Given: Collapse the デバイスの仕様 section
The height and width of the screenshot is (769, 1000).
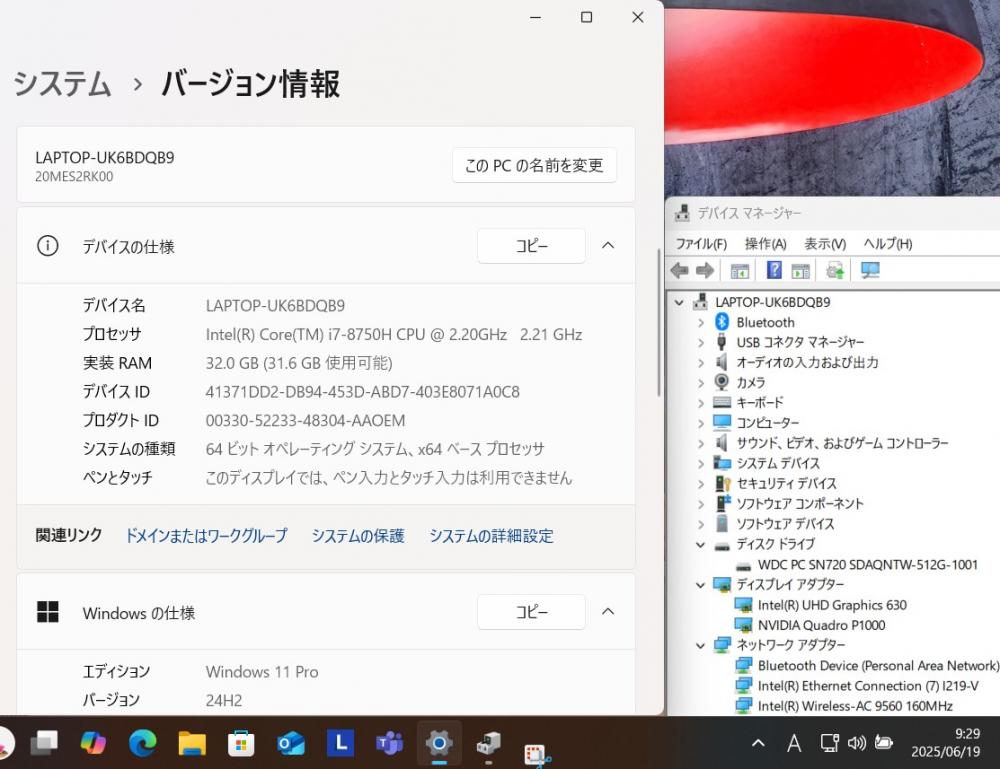Looking at the screenshot, I should point(608,245).
